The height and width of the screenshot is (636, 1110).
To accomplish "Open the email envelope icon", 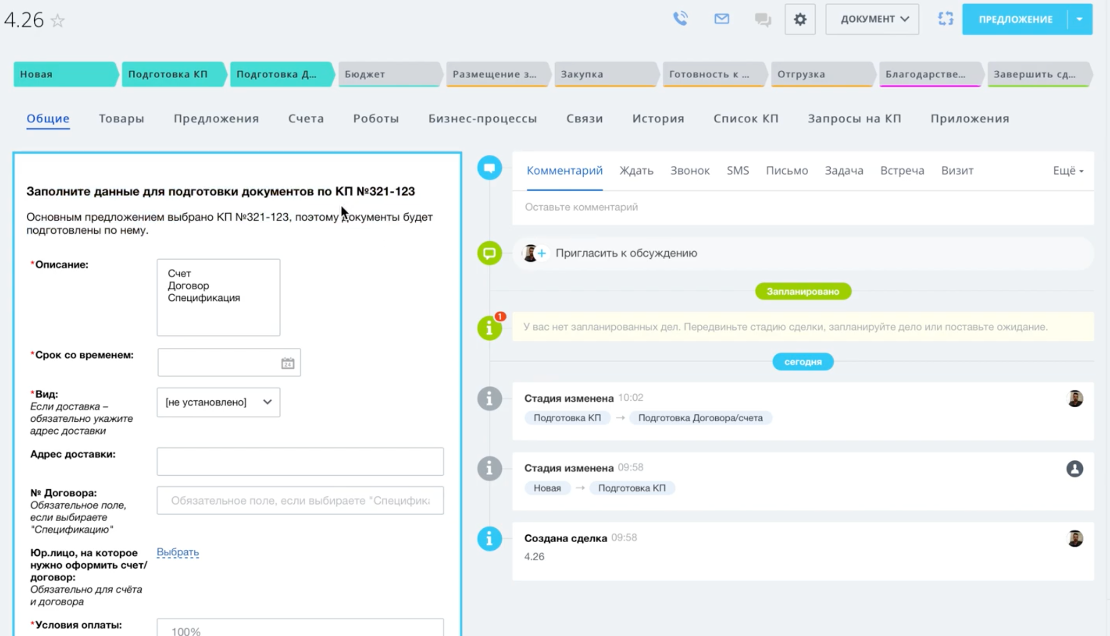I will (x=721, y=19).
